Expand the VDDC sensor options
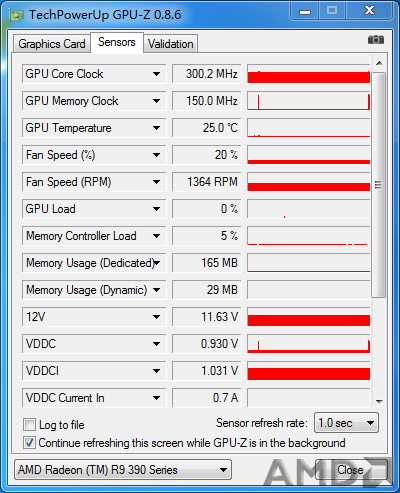 [156, 344]
